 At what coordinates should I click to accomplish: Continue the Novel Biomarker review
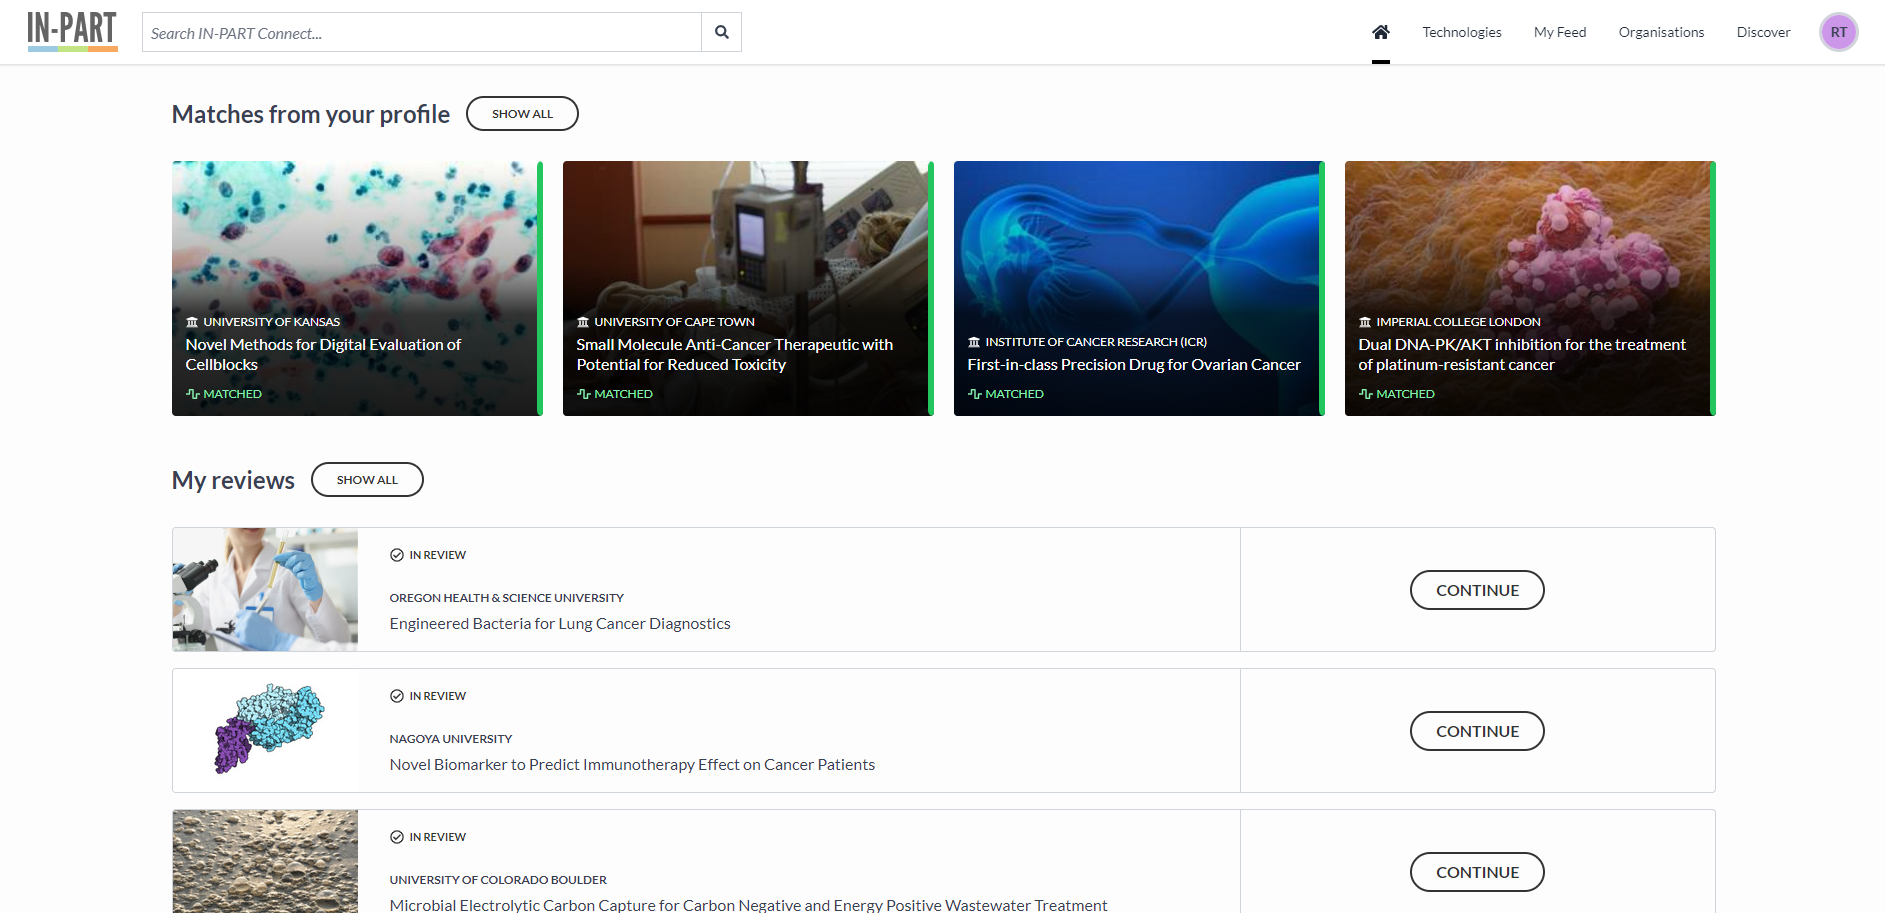1477,731
